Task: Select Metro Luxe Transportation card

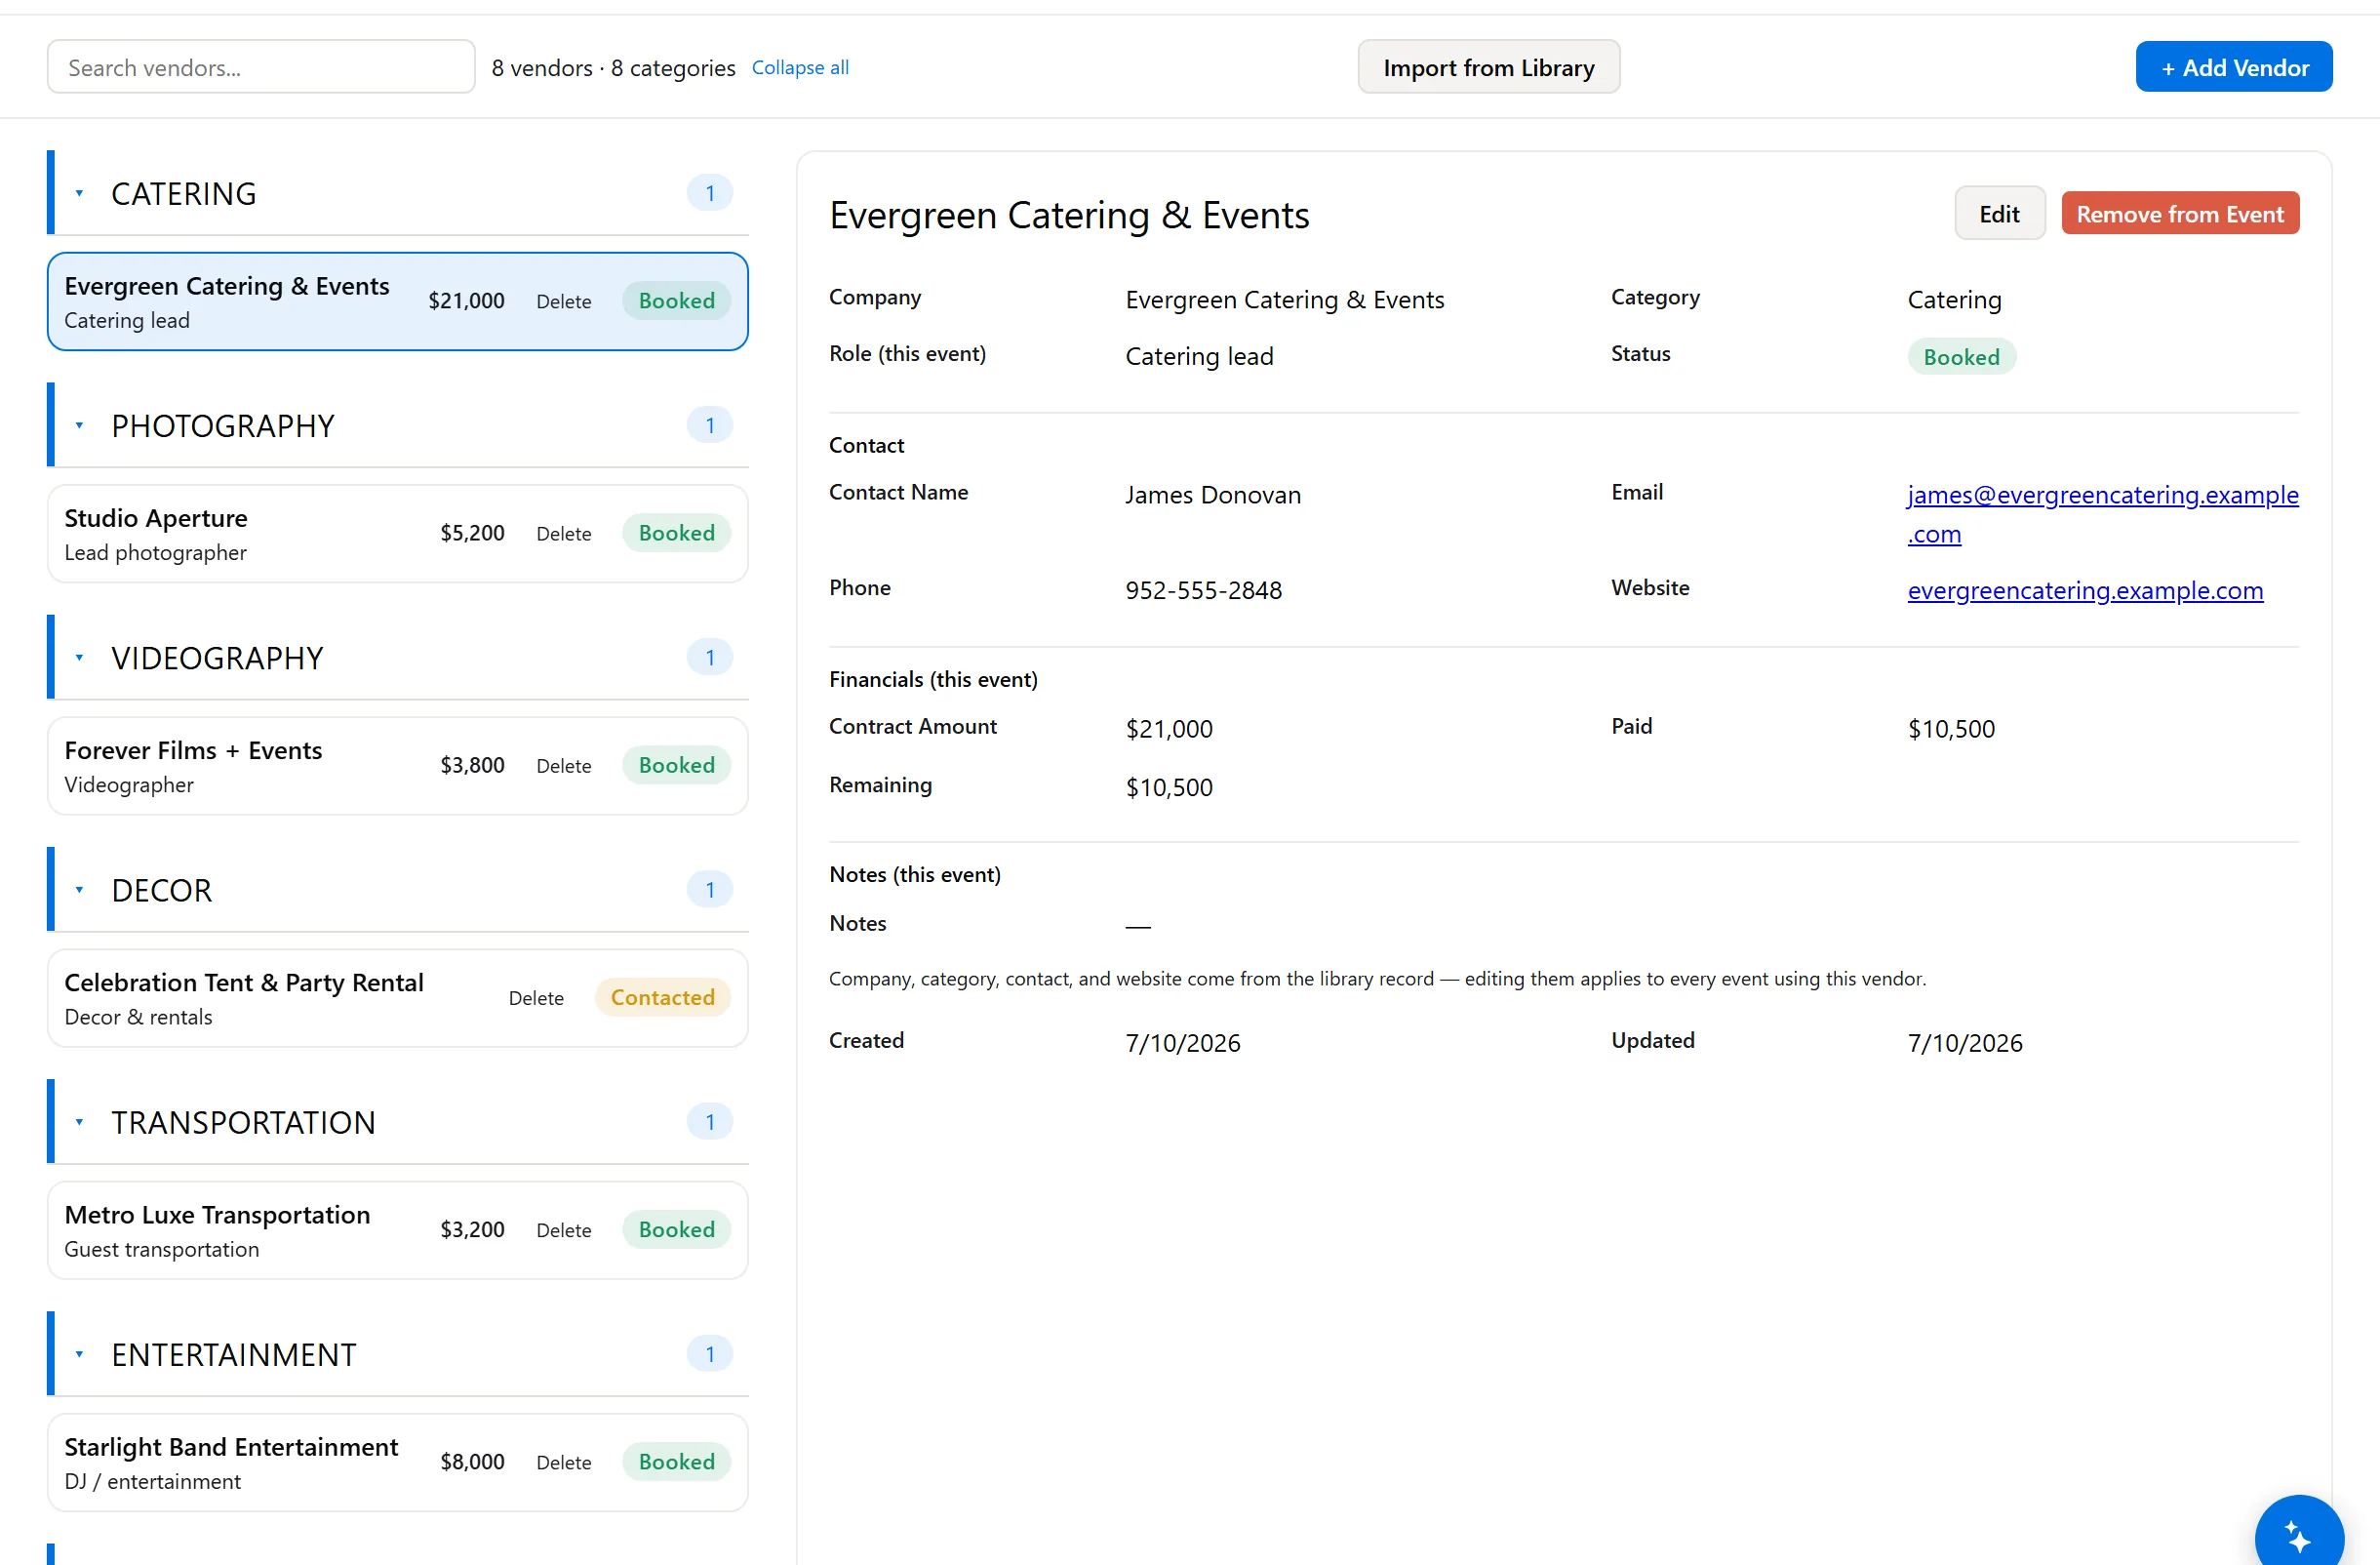Action: (397, 1229)
